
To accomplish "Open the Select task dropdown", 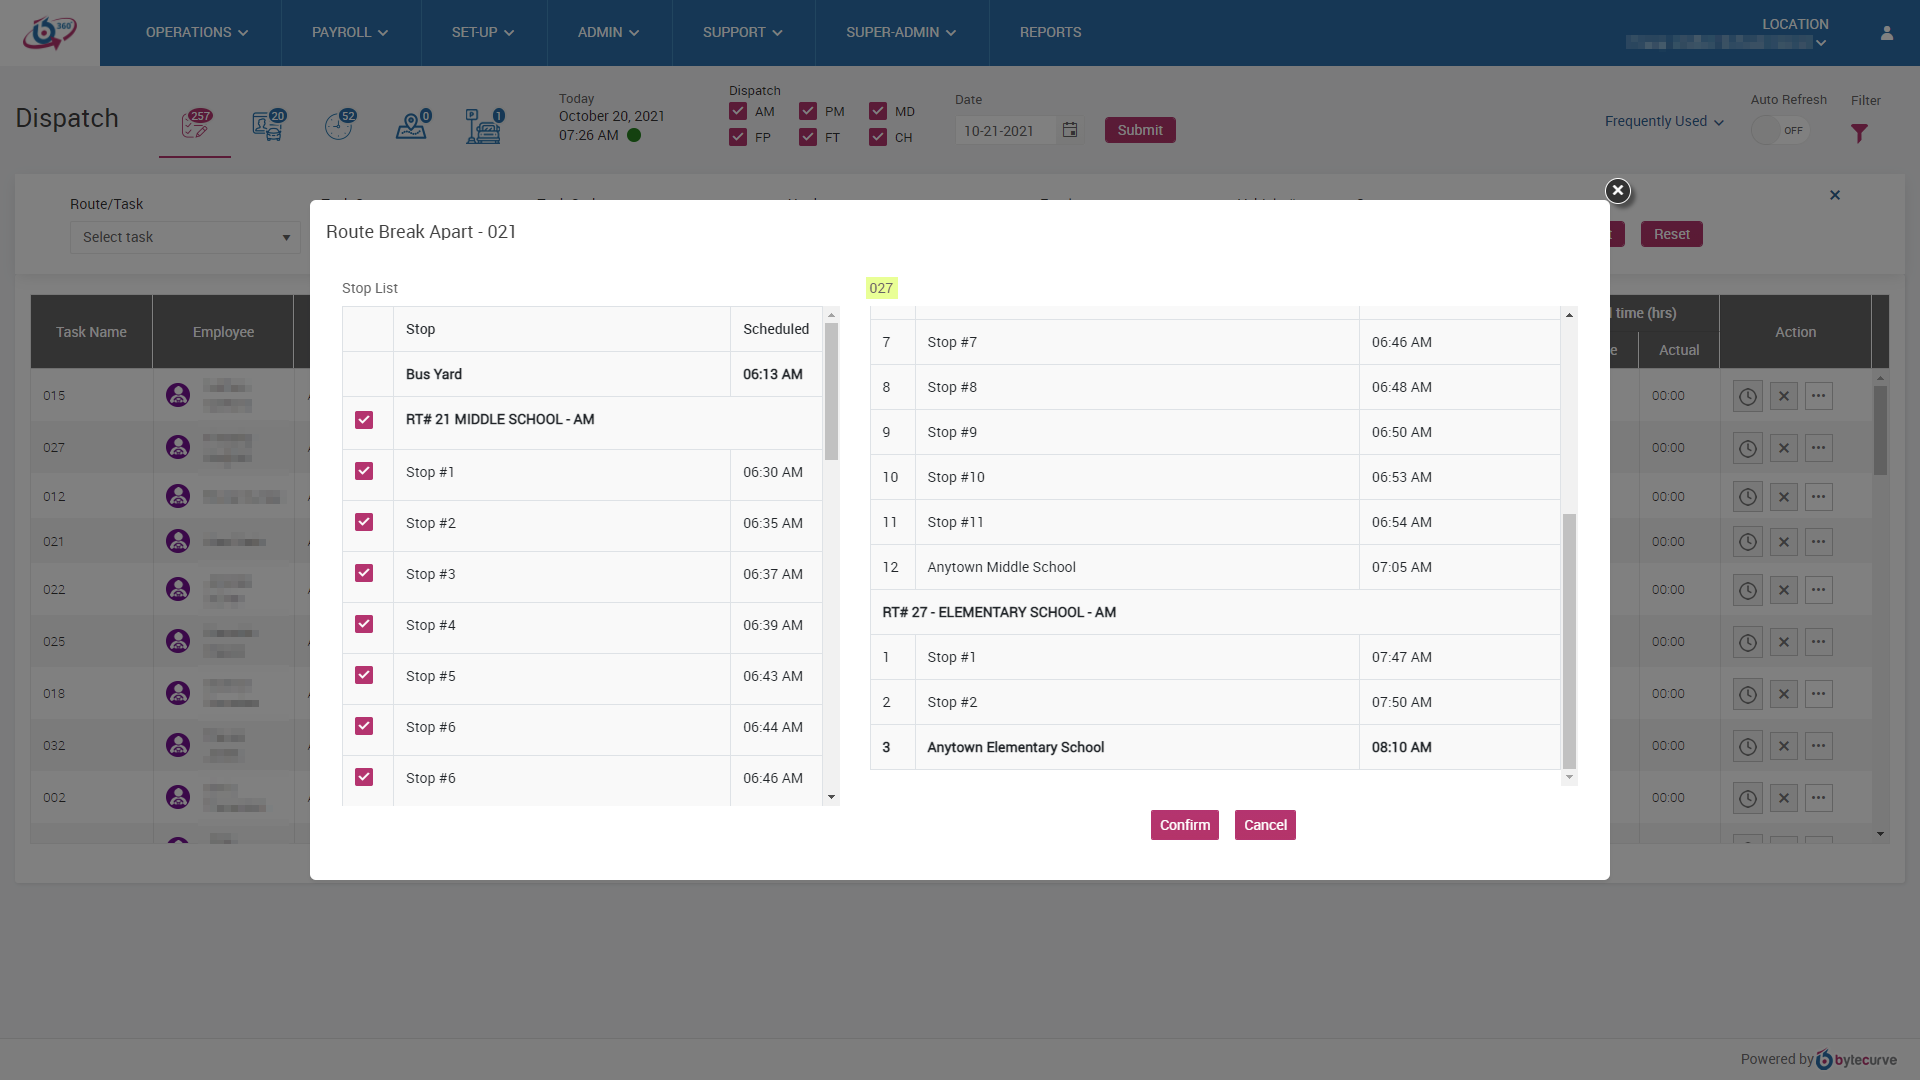I will pos(185,237).
